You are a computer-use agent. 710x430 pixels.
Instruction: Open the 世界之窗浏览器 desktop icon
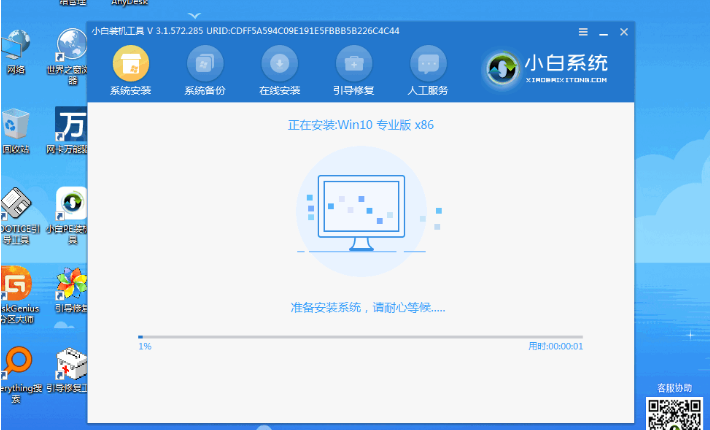click(x=70, y=55)
